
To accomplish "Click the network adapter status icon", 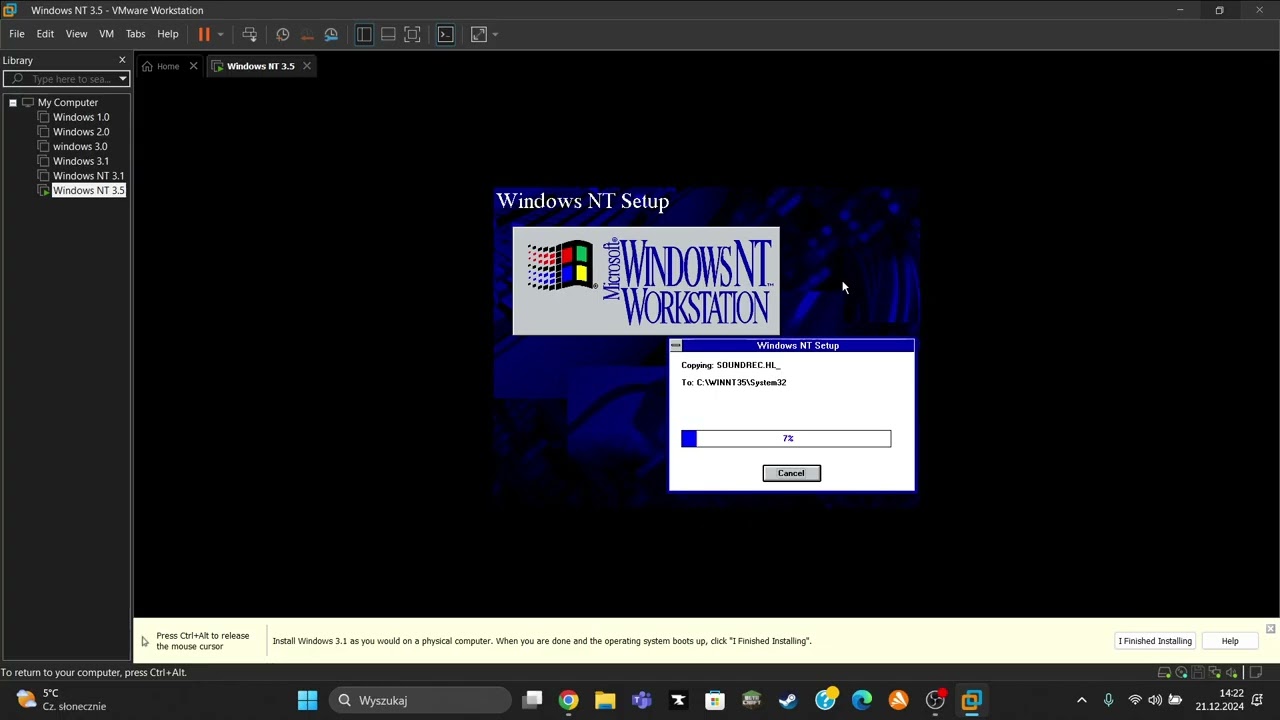I will click(1215, 672).
